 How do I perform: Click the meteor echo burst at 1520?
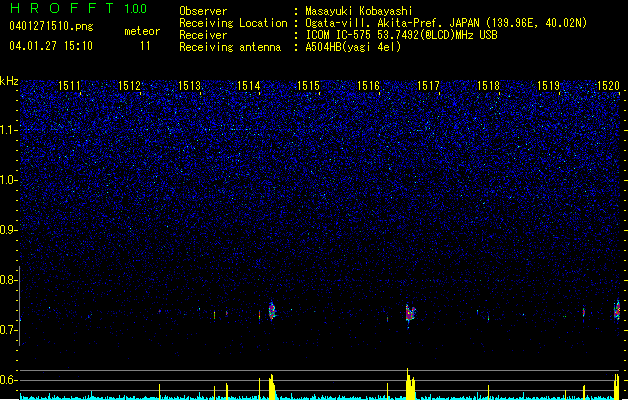pyautogui.click(x=617, y=310)
